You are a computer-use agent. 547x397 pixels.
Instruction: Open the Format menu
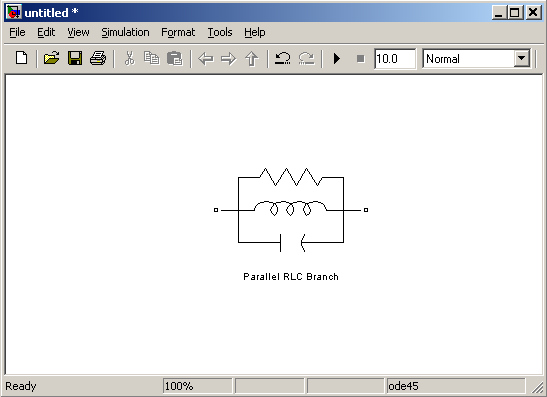pyautogui.click(x=178, y=32)
